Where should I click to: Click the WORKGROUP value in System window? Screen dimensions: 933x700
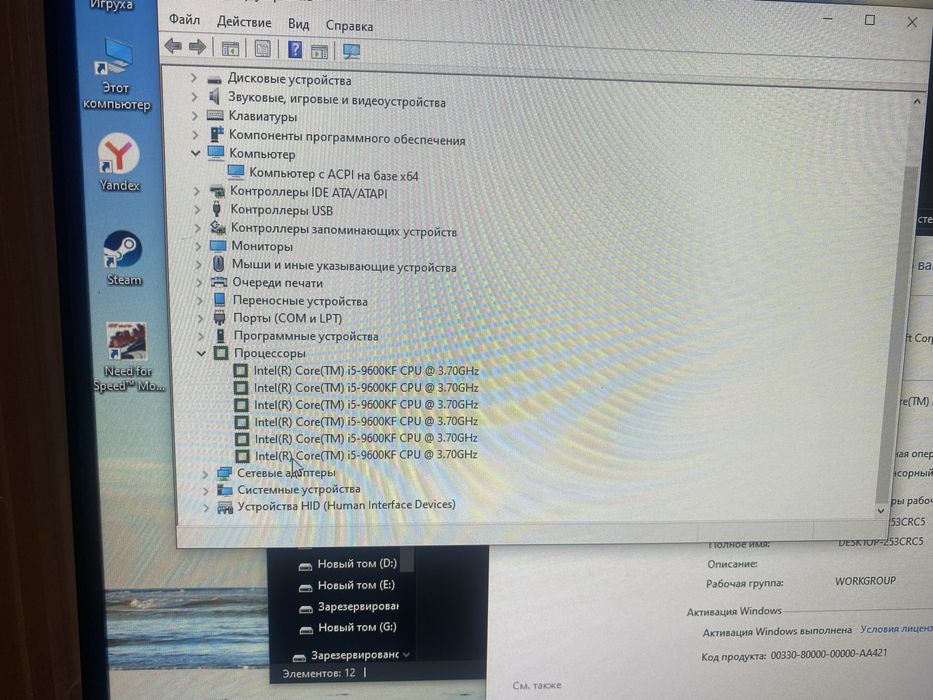[x=865, y=580]
